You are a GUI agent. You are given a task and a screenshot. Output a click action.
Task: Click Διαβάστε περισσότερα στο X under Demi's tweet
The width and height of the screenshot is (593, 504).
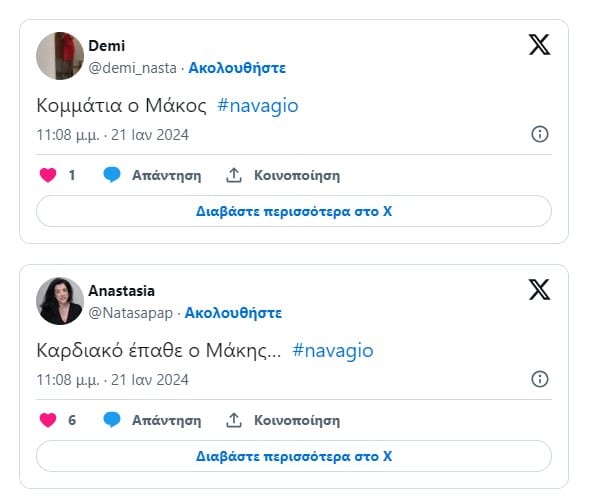[294, 211]
